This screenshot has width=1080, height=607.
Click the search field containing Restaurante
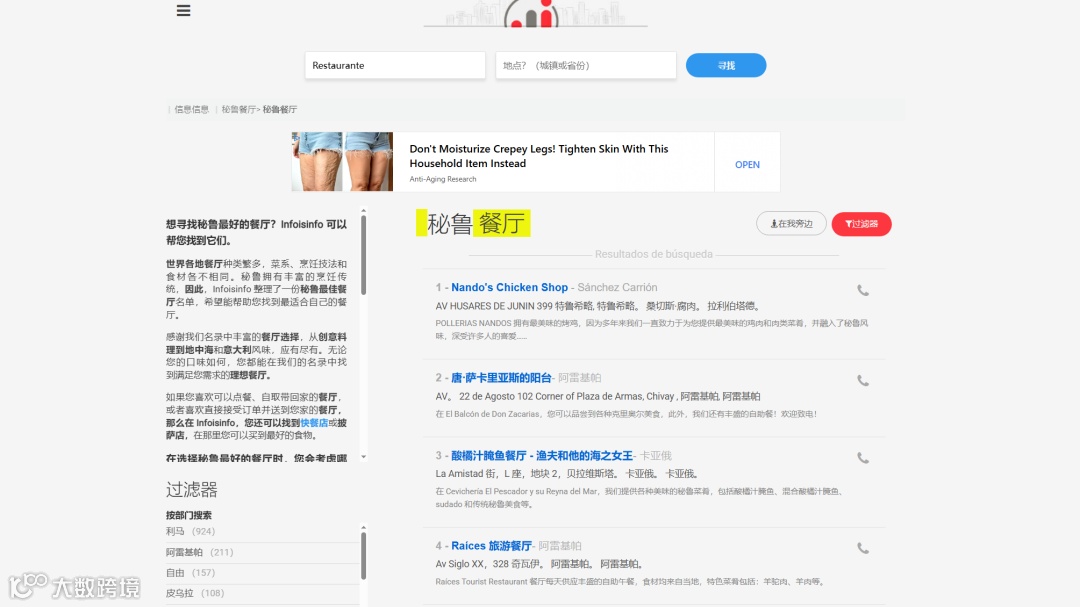click(x=395, y=65)
